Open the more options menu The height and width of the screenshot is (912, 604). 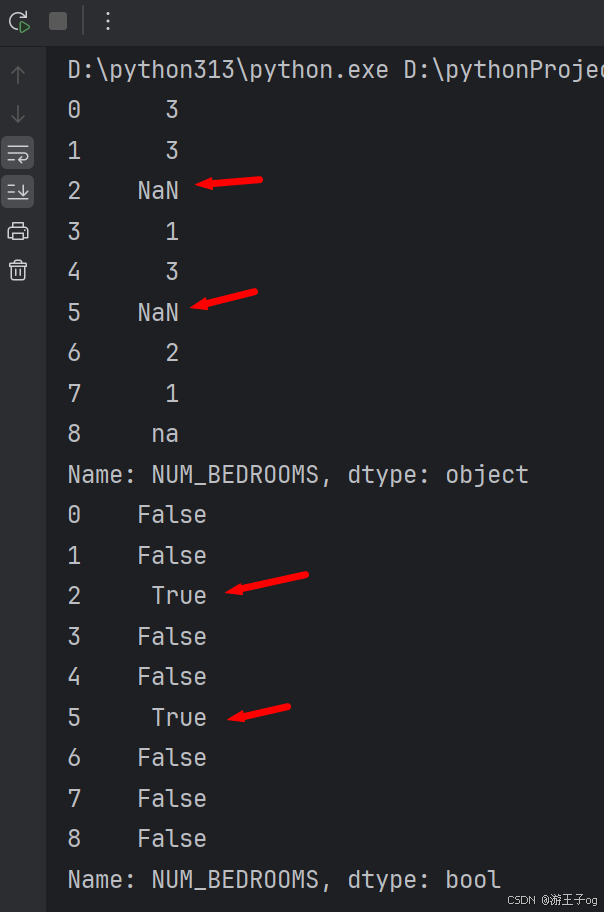108,20
